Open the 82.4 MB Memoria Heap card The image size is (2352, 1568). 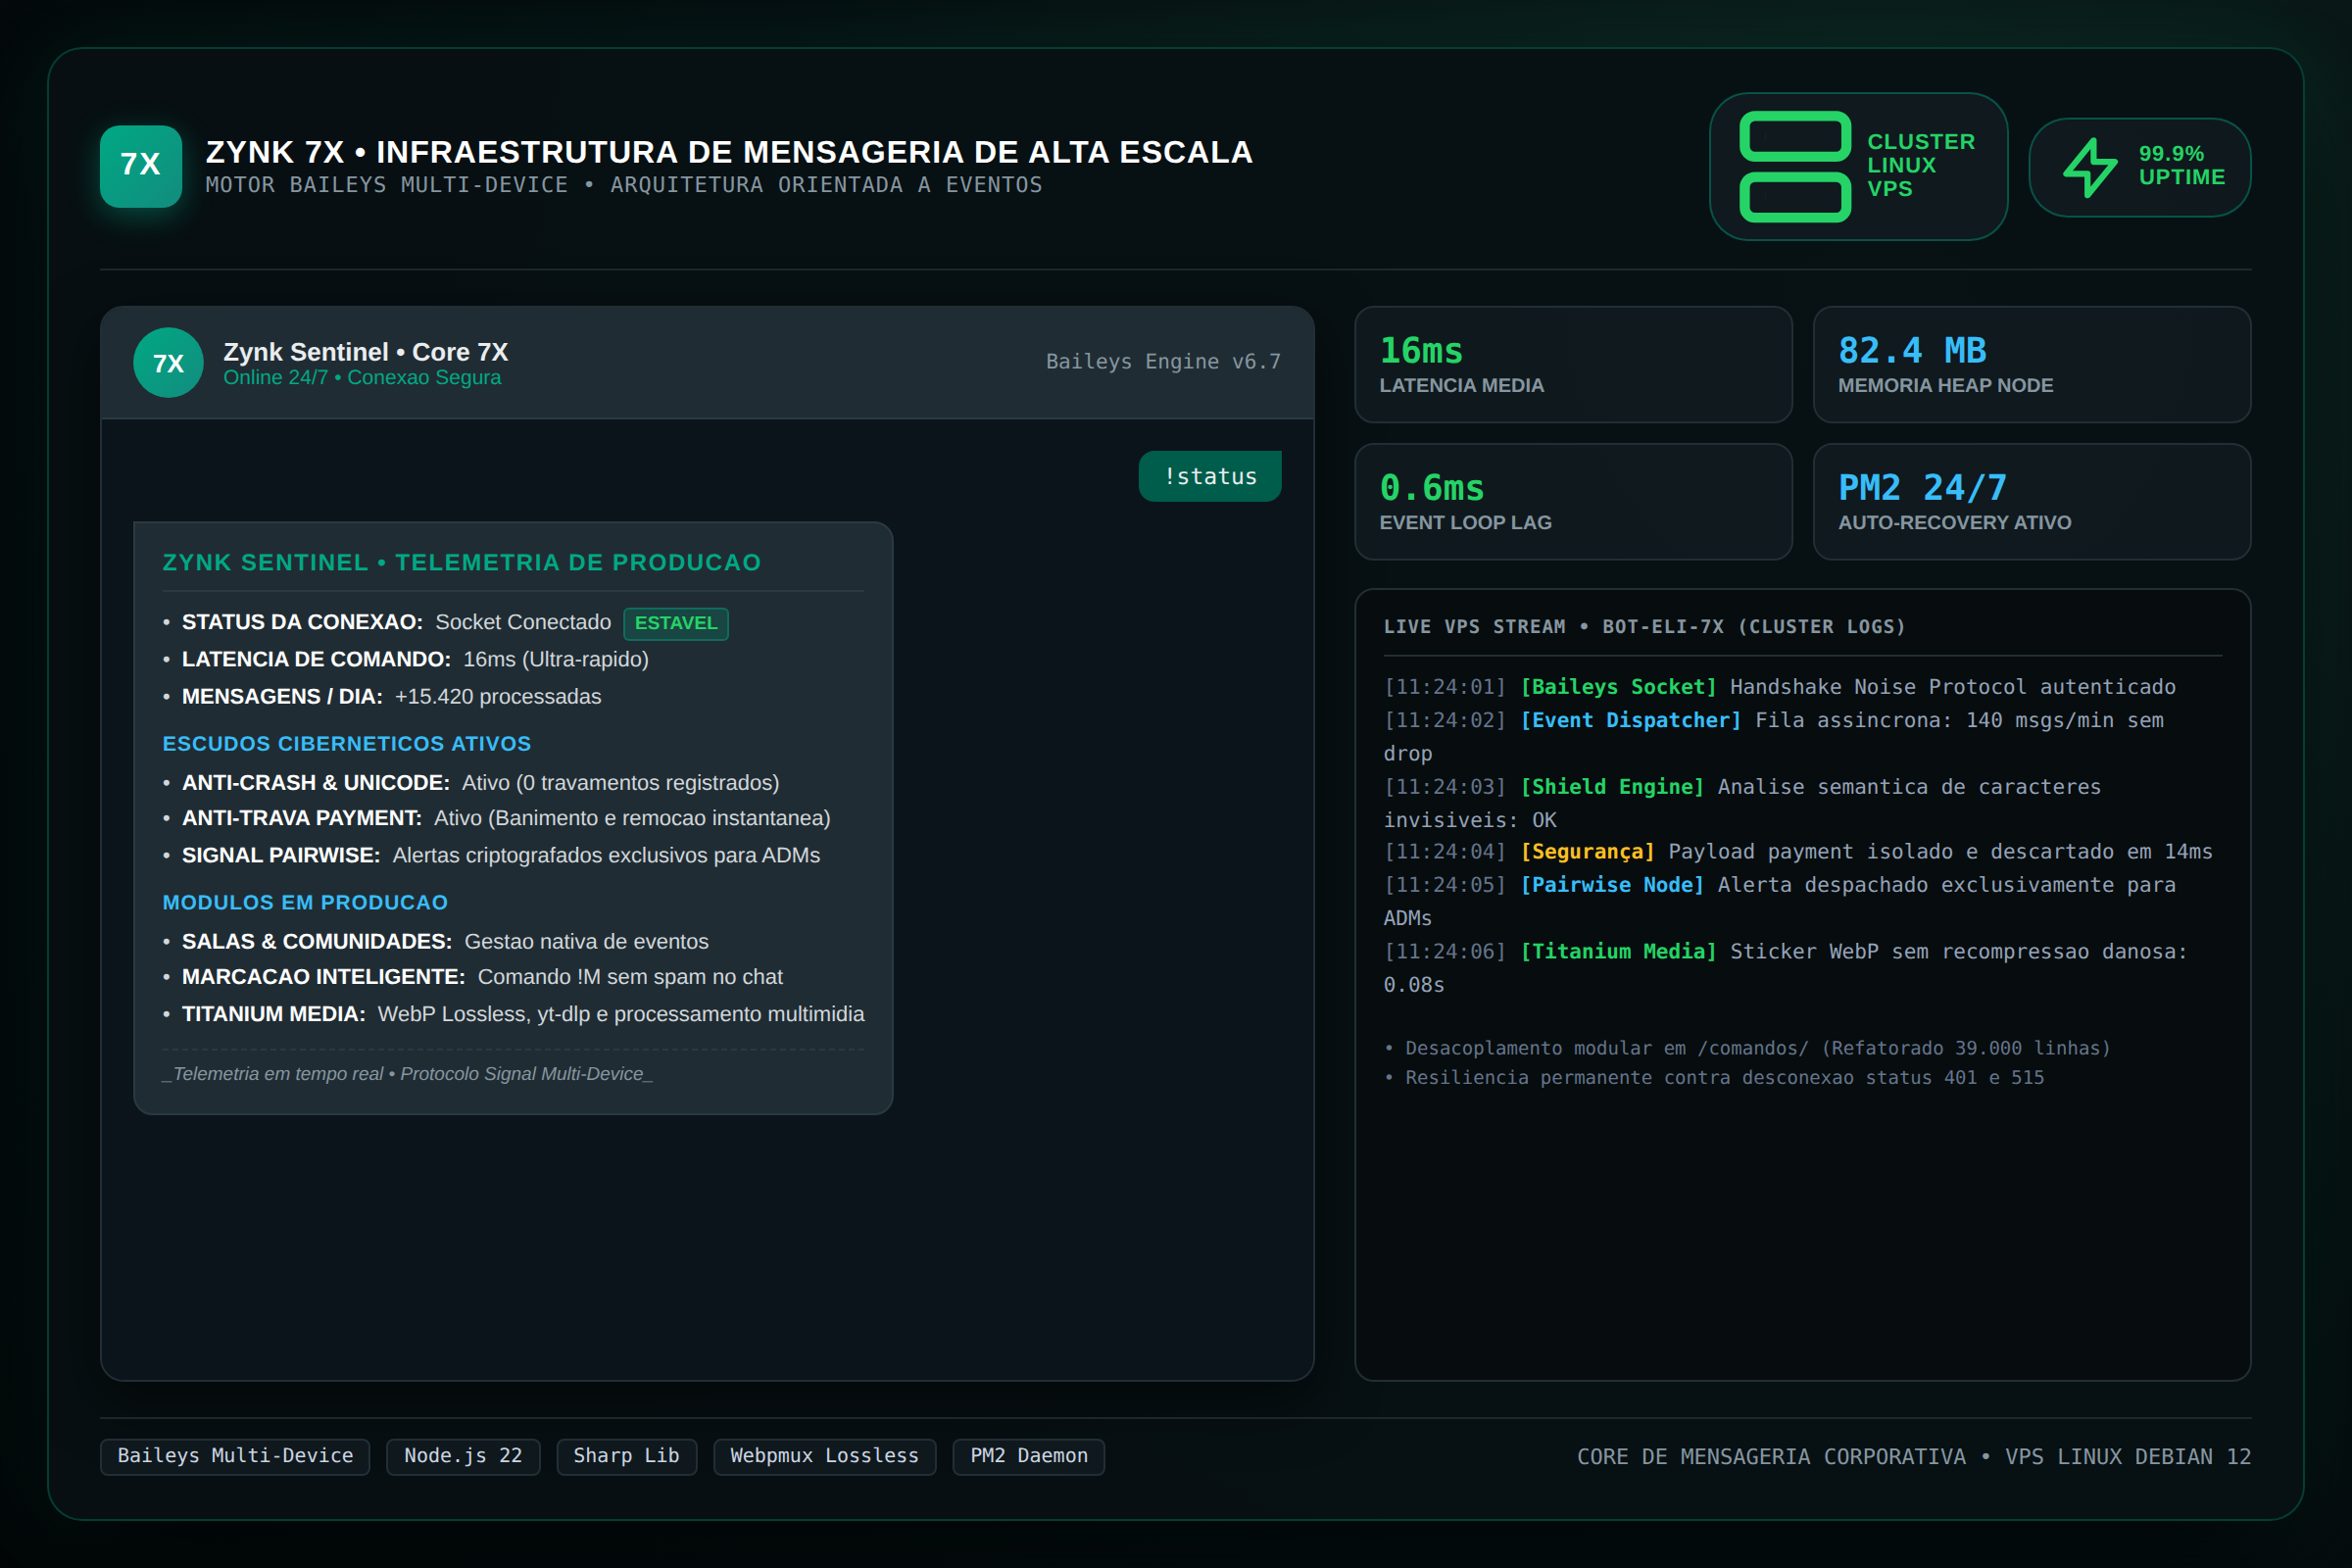coord(2031,364)
